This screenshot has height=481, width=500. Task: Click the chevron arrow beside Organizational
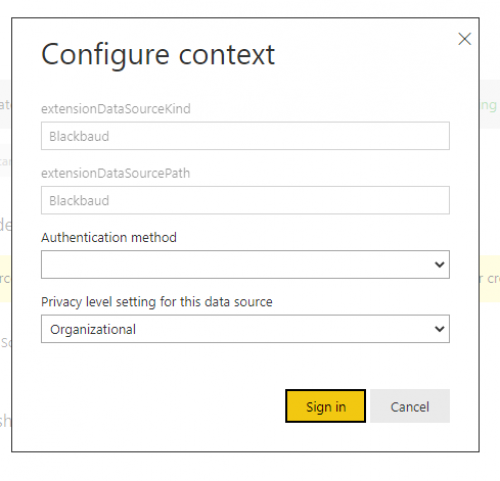440,329
